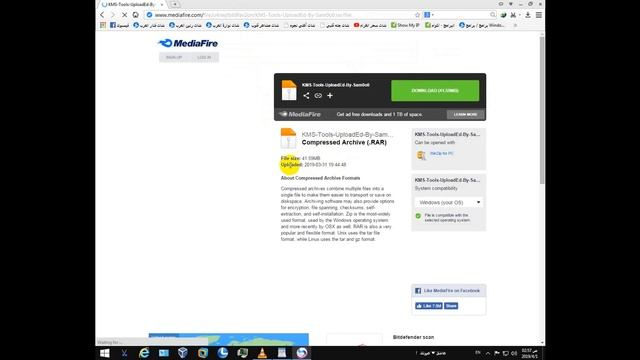The height and width of the screenshot is (360, 640).
Task: Click the Like MediaFire on Facebook link
Action: pos(451,291)
